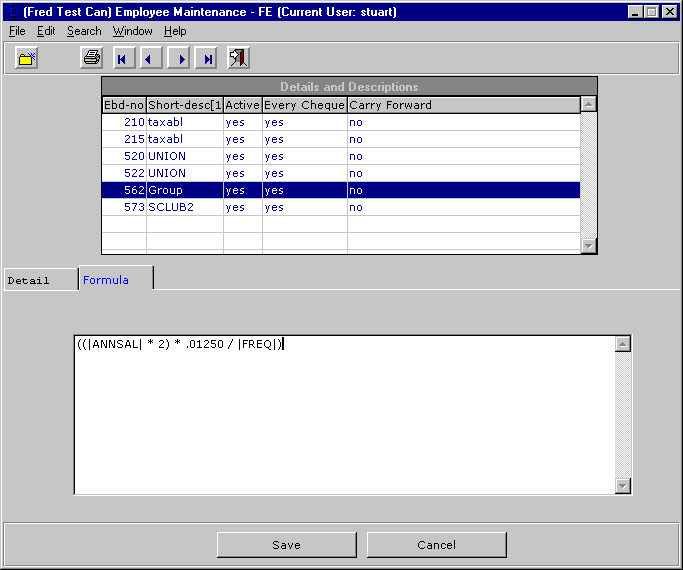The image size is (683, 570).
Task: Open the Search menu
Action: (84, 31)
